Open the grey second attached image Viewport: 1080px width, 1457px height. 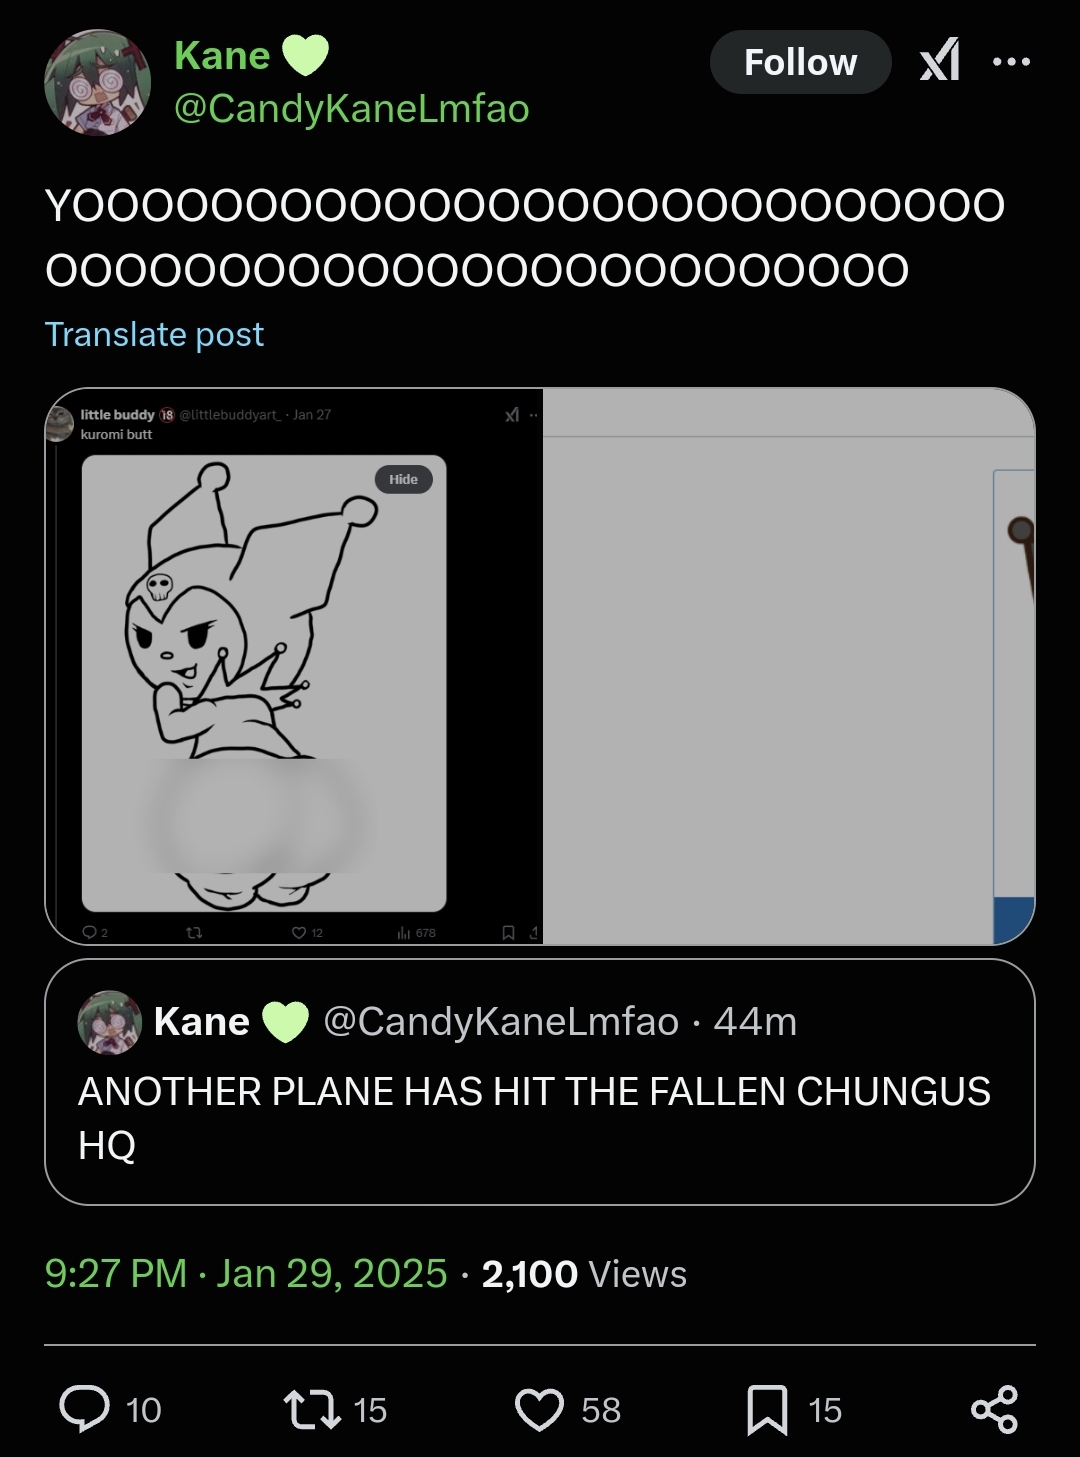[x=788, y=666]
